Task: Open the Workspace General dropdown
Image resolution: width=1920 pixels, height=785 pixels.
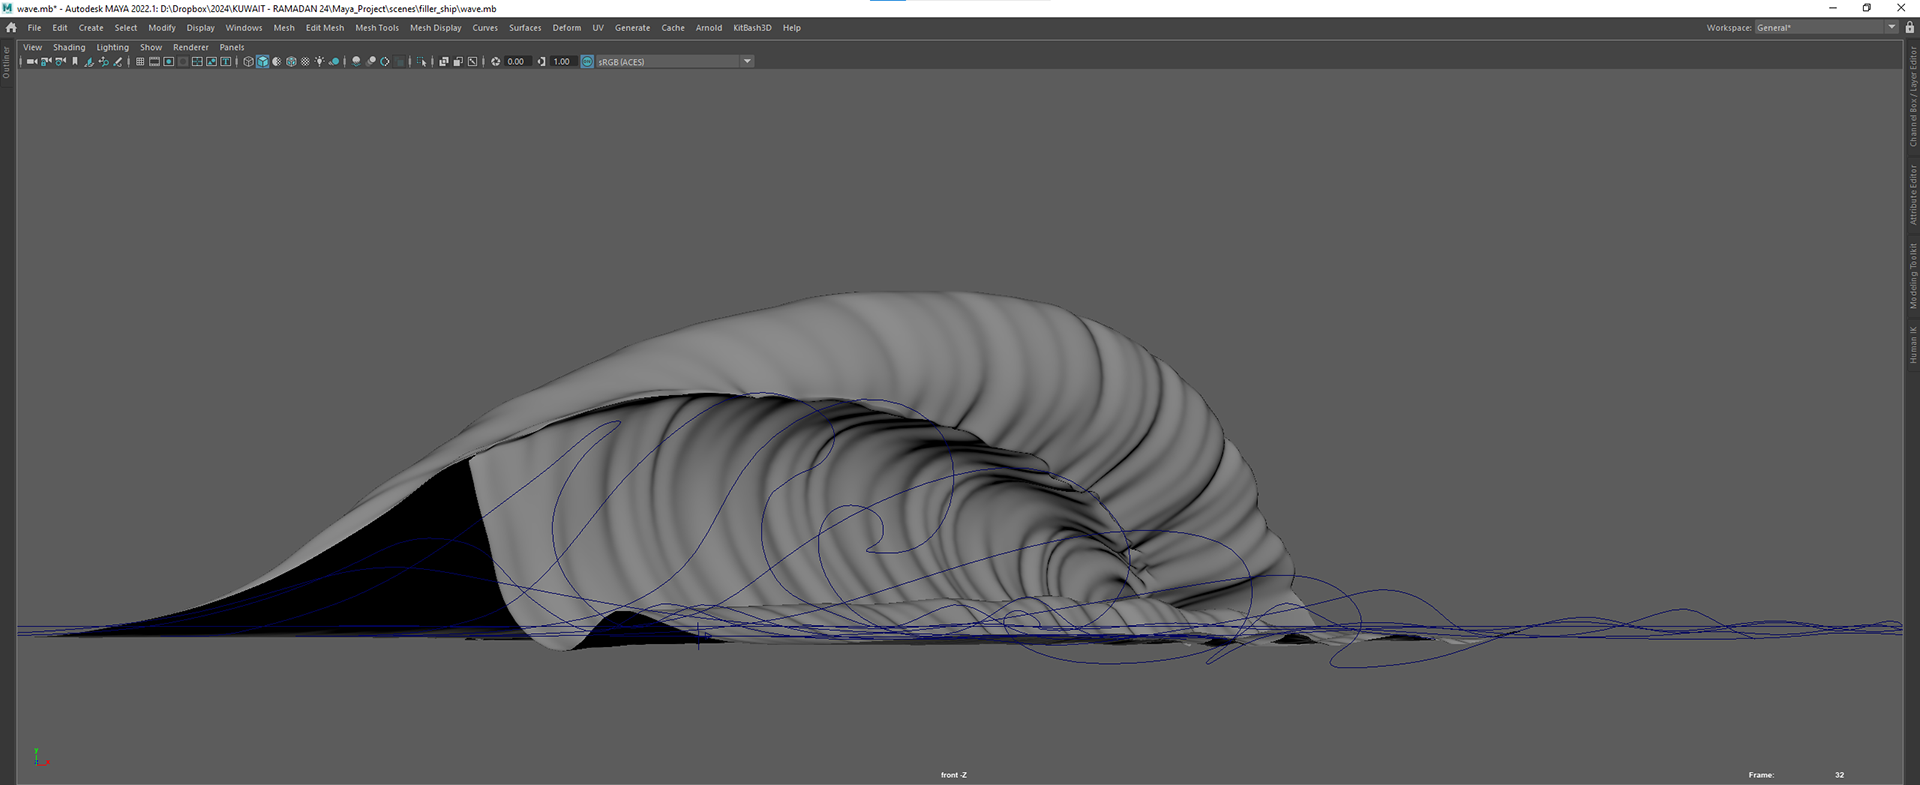Action: click(x=1826, y=28)
